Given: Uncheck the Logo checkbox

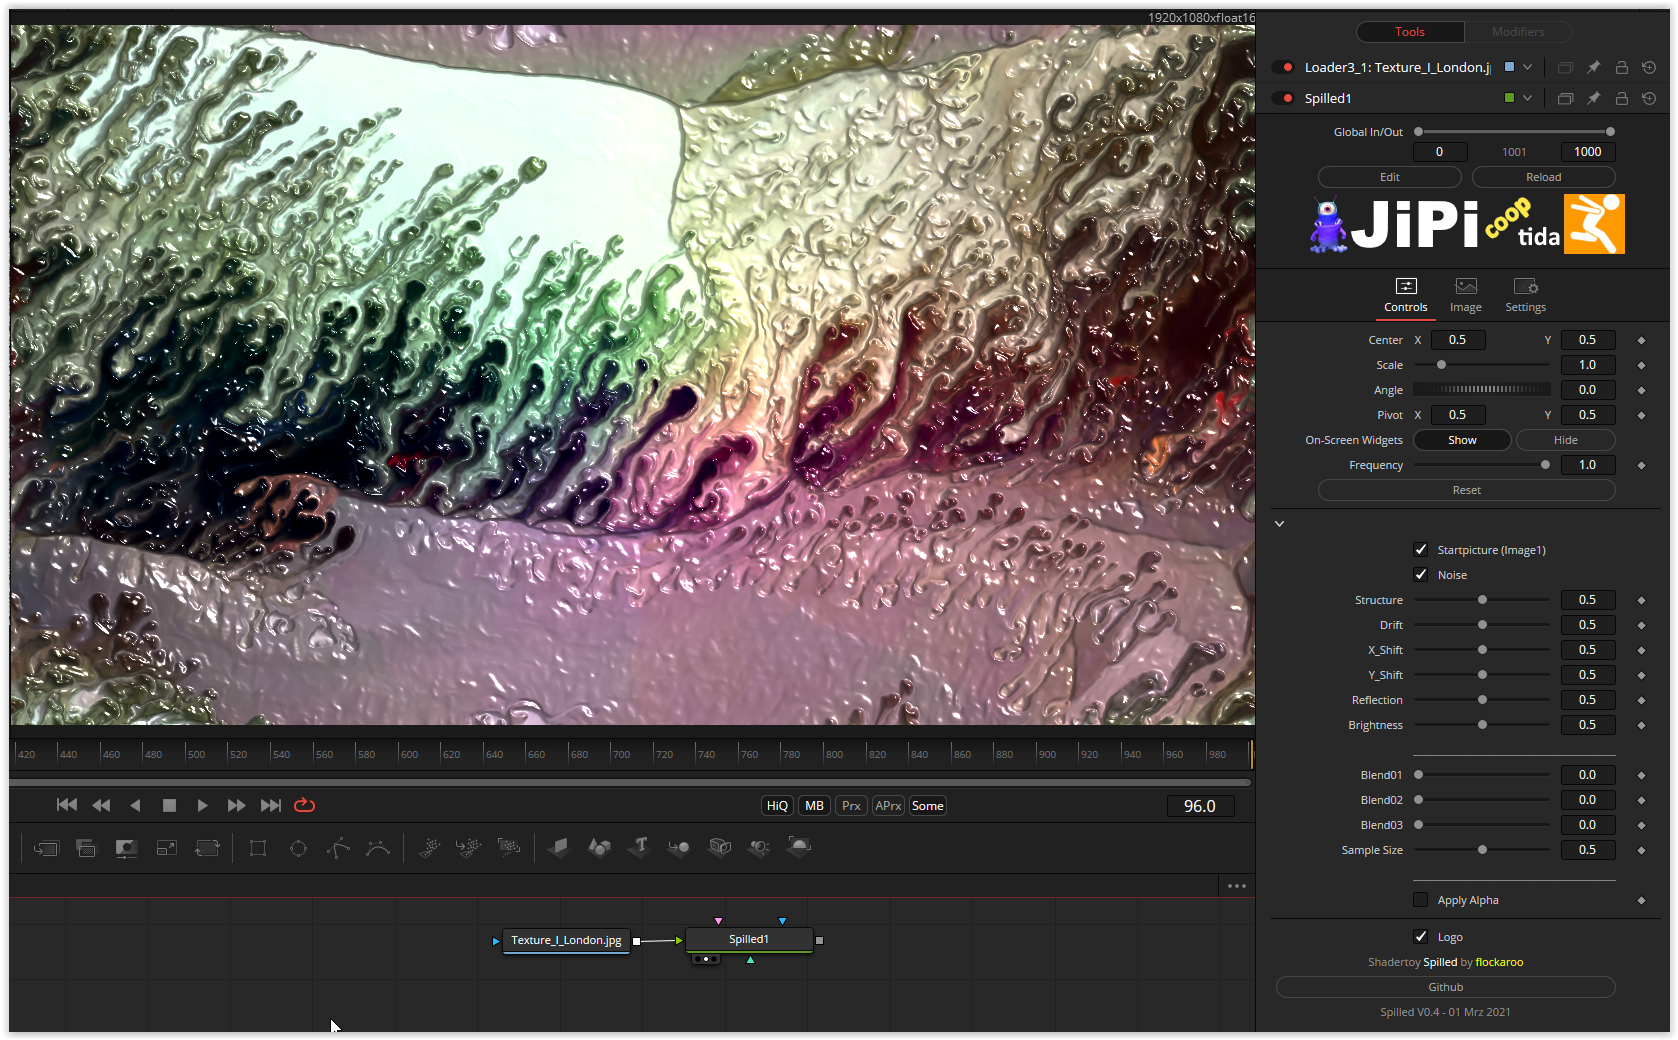Looking at the screenshot, I should [1421, 937].
